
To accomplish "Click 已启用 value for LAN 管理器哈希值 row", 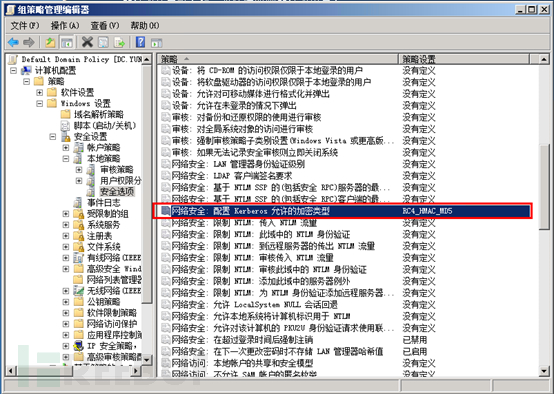I will click(414, 351).
